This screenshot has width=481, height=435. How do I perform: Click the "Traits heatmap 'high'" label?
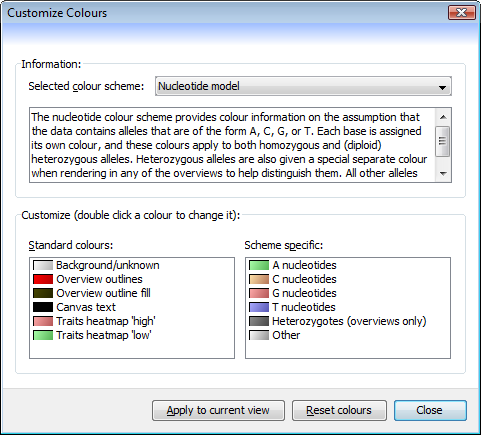(x=106, y=321)
